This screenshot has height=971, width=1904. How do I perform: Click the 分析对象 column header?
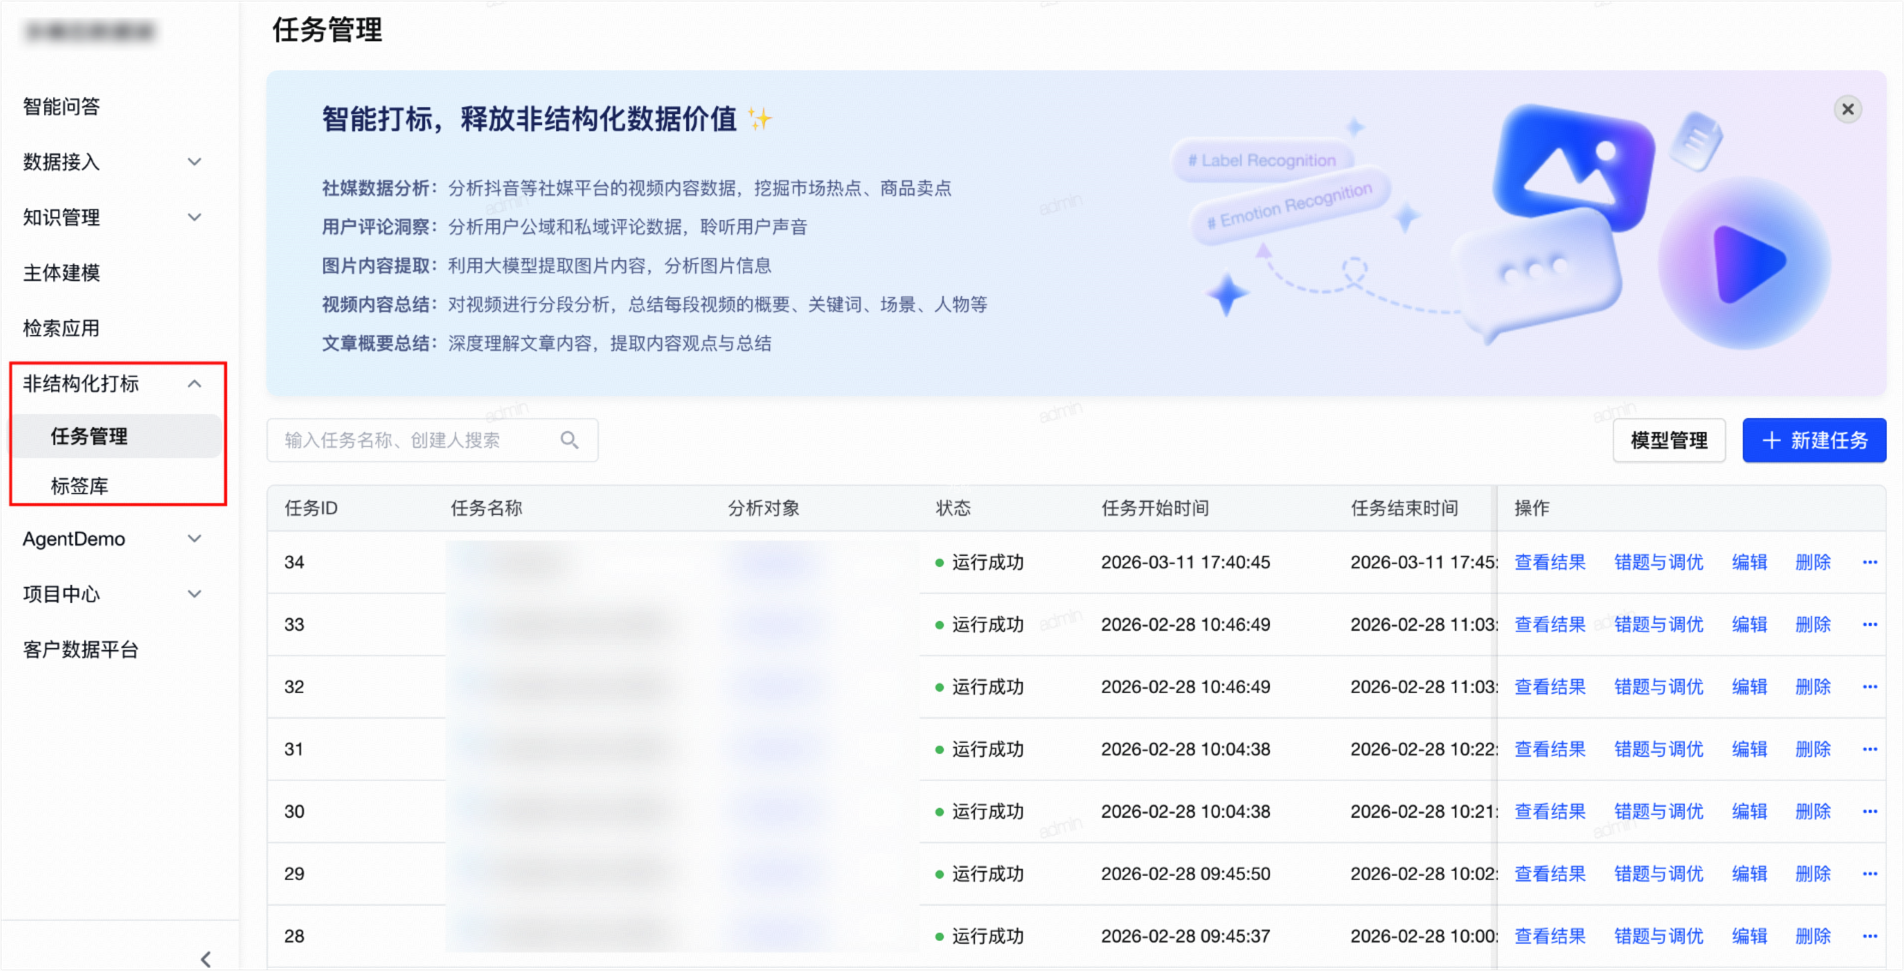click(x=764, y=508)
